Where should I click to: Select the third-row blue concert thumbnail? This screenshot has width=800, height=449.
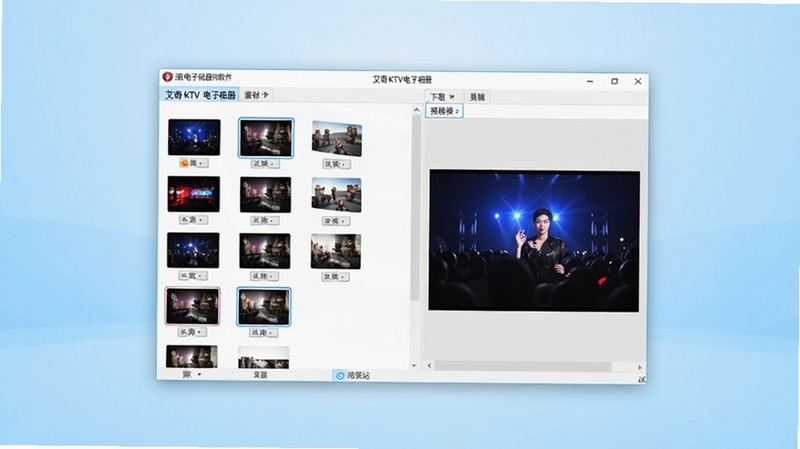click(193, 250)
